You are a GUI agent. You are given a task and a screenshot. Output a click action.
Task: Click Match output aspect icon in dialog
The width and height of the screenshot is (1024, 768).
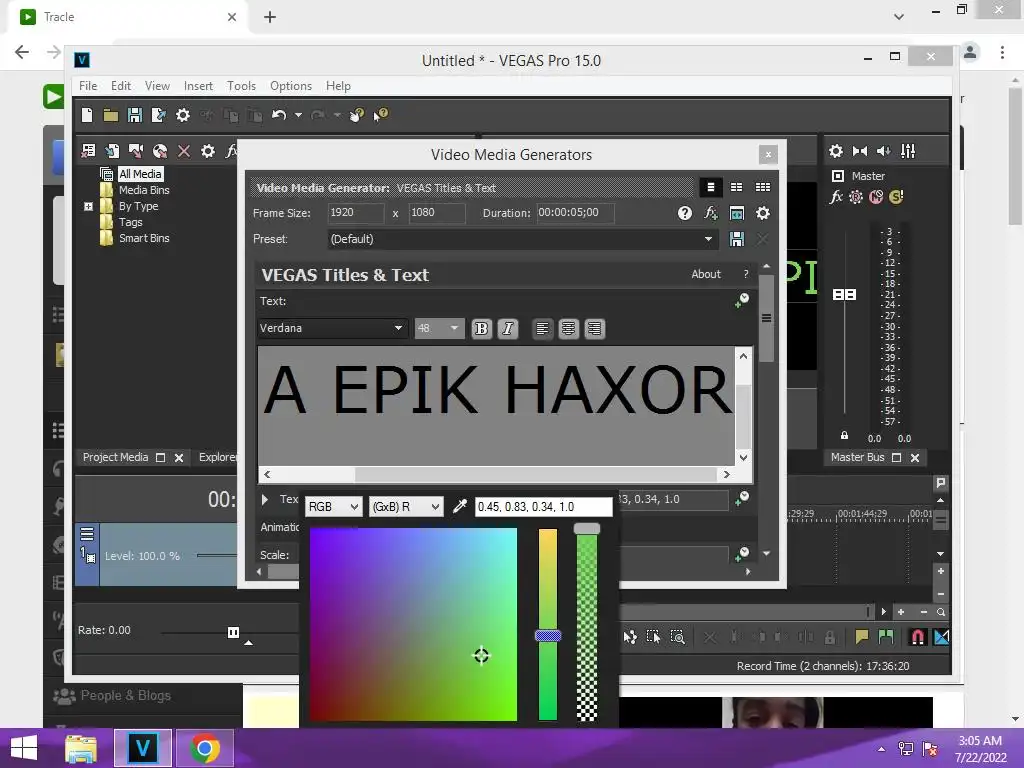click(737, 213)
